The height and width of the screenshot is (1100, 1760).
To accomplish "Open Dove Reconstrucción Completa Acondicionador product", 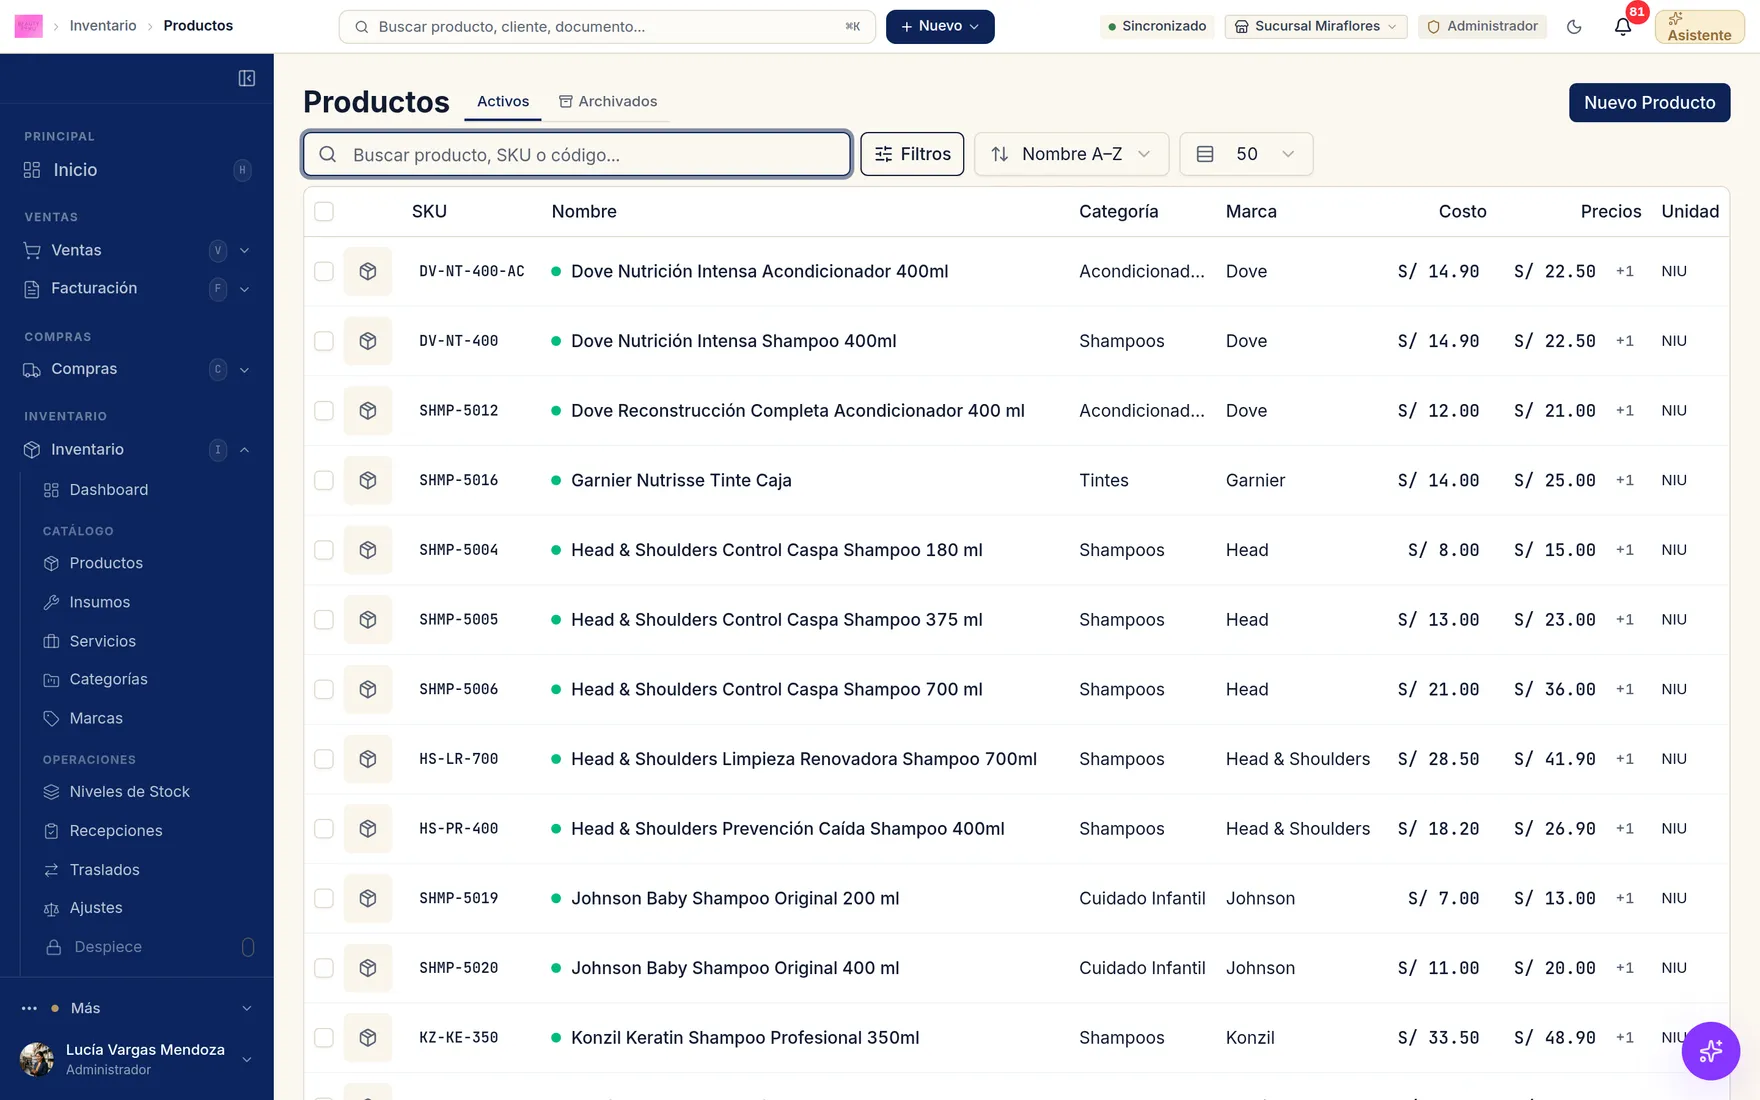I will coord(798,411).
